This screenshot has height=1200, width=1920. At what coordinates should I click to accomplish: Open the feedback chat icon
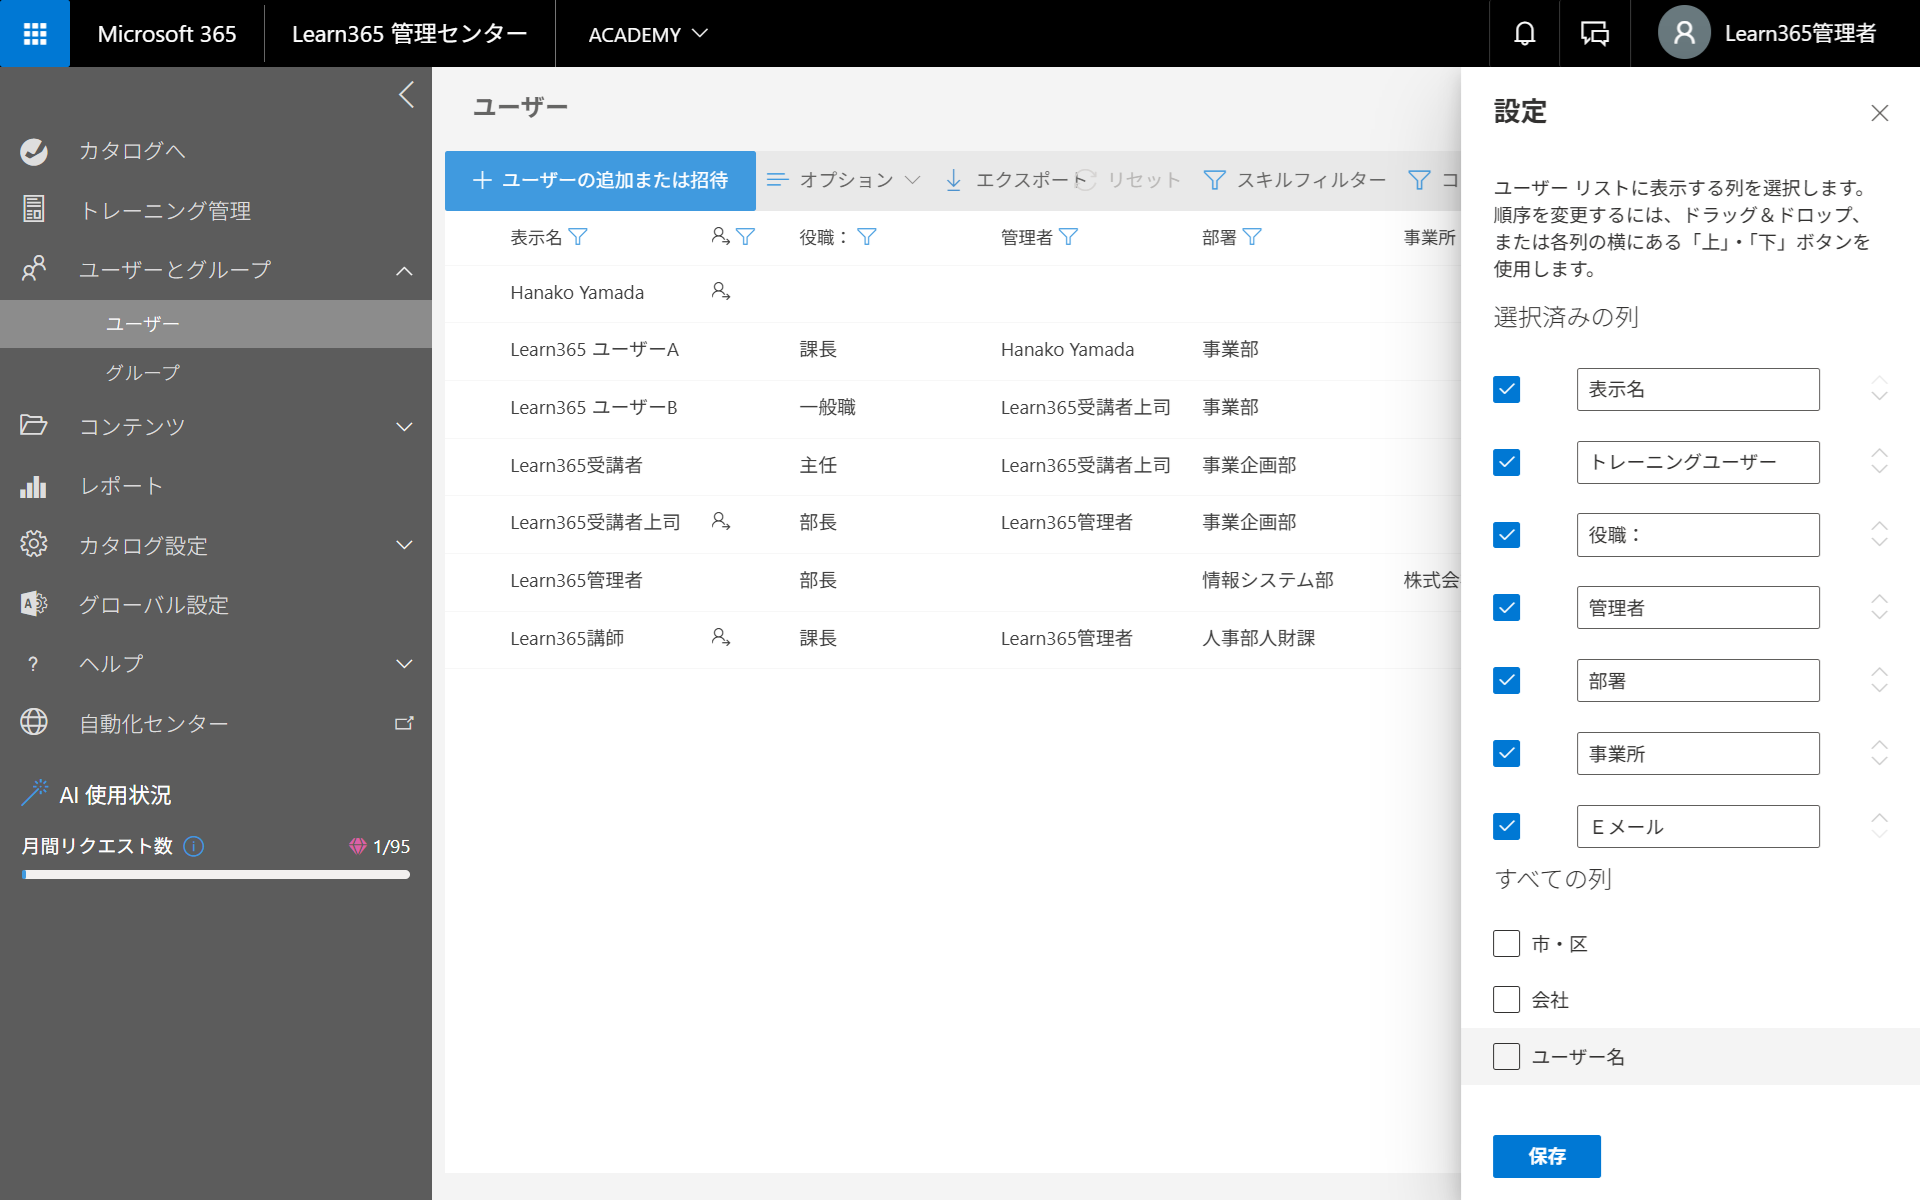[x=1594, y=34]
